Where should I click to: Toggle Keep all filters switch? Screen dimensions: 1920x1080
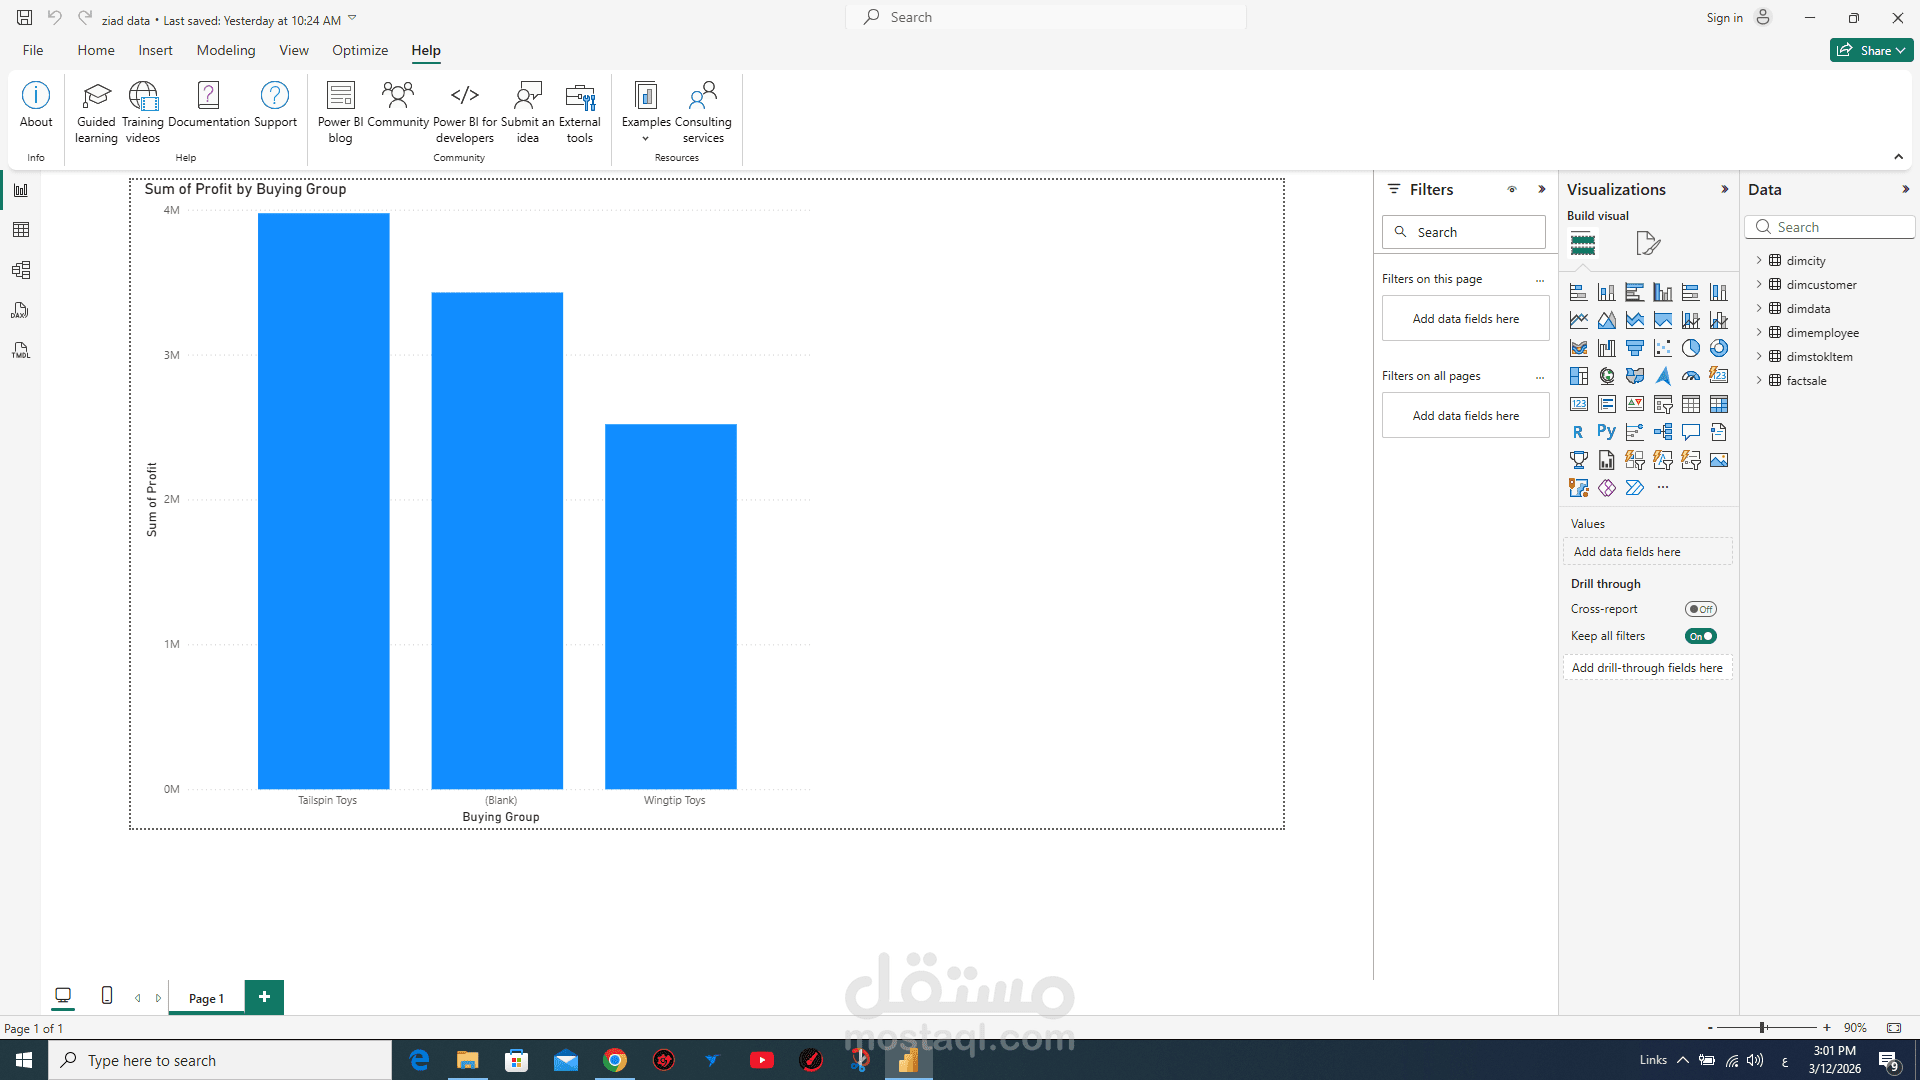[x=1701, y=636]
